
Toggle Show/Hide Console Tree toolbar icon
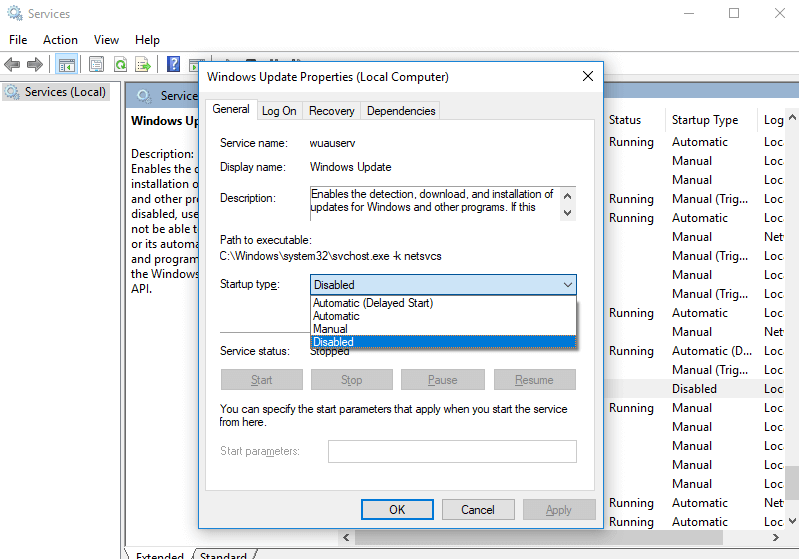click(x=67, y=65)
